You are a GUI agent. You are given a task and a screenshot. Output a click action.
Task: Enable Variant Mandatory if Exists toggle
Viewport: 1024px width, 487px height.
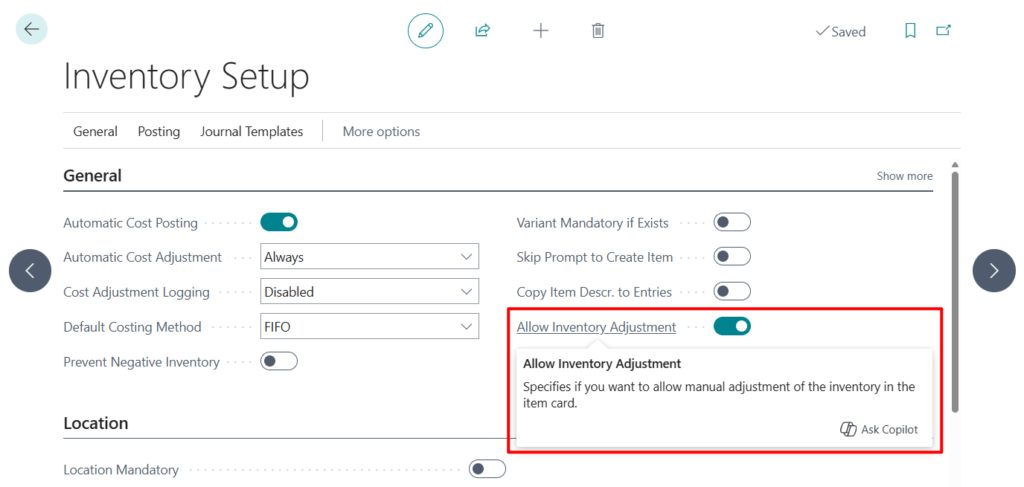(x=732, y=222)
